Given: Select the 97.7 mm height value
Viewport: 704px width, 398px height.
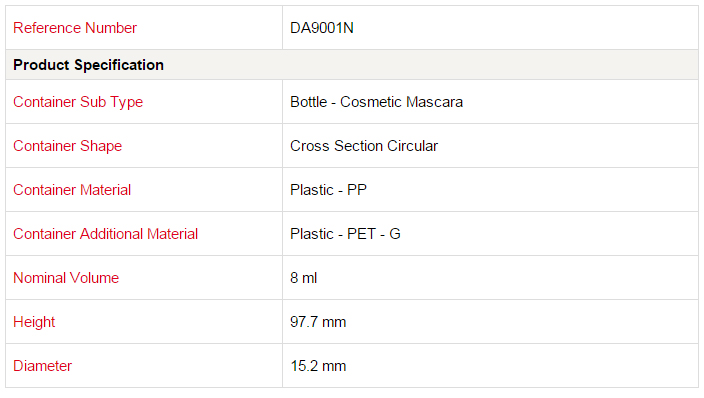Looking at the screenshot, I should click(318, 322).
